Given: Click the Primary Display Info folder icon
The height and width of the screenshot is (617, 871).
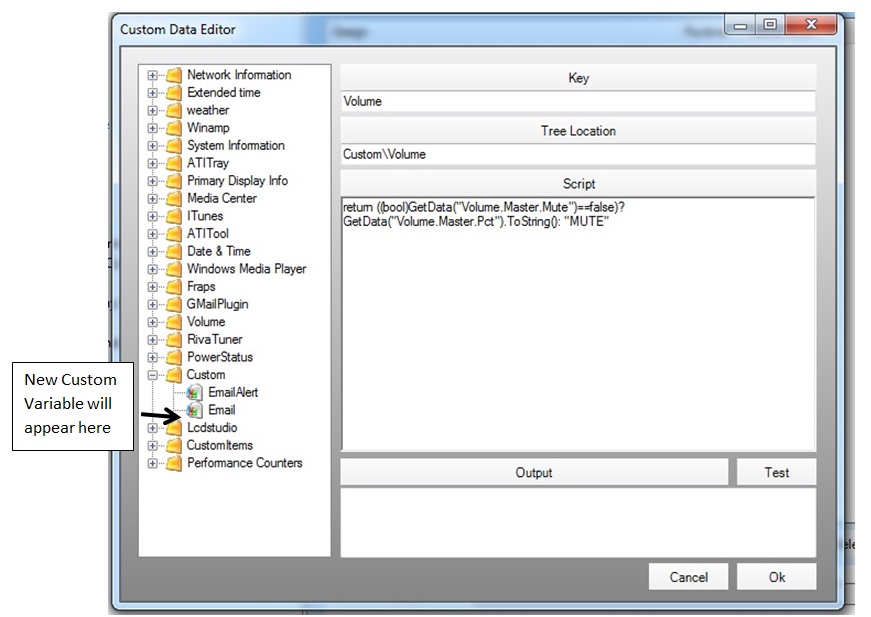Looking at the screenshot, I should 174,181.
